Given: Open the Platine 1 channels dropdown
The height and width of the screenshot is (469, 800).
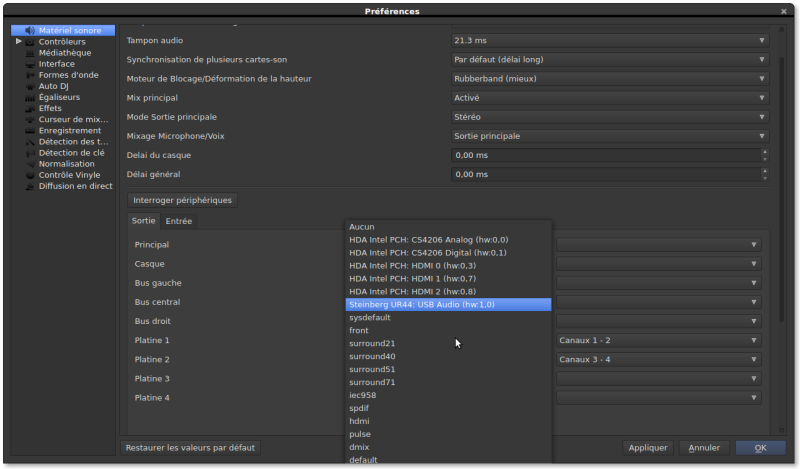Looking at the screenshot, I should pos(658,340).
